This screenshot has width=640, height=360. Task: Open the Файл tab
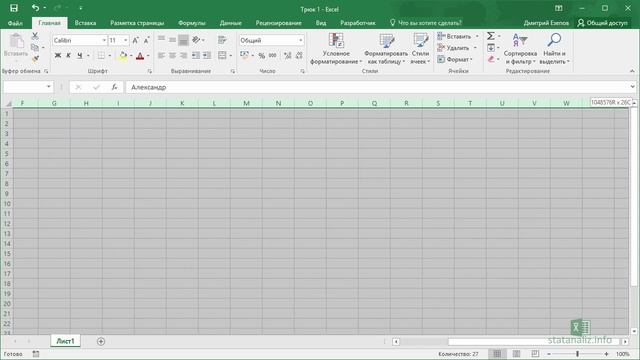point(16,23)
